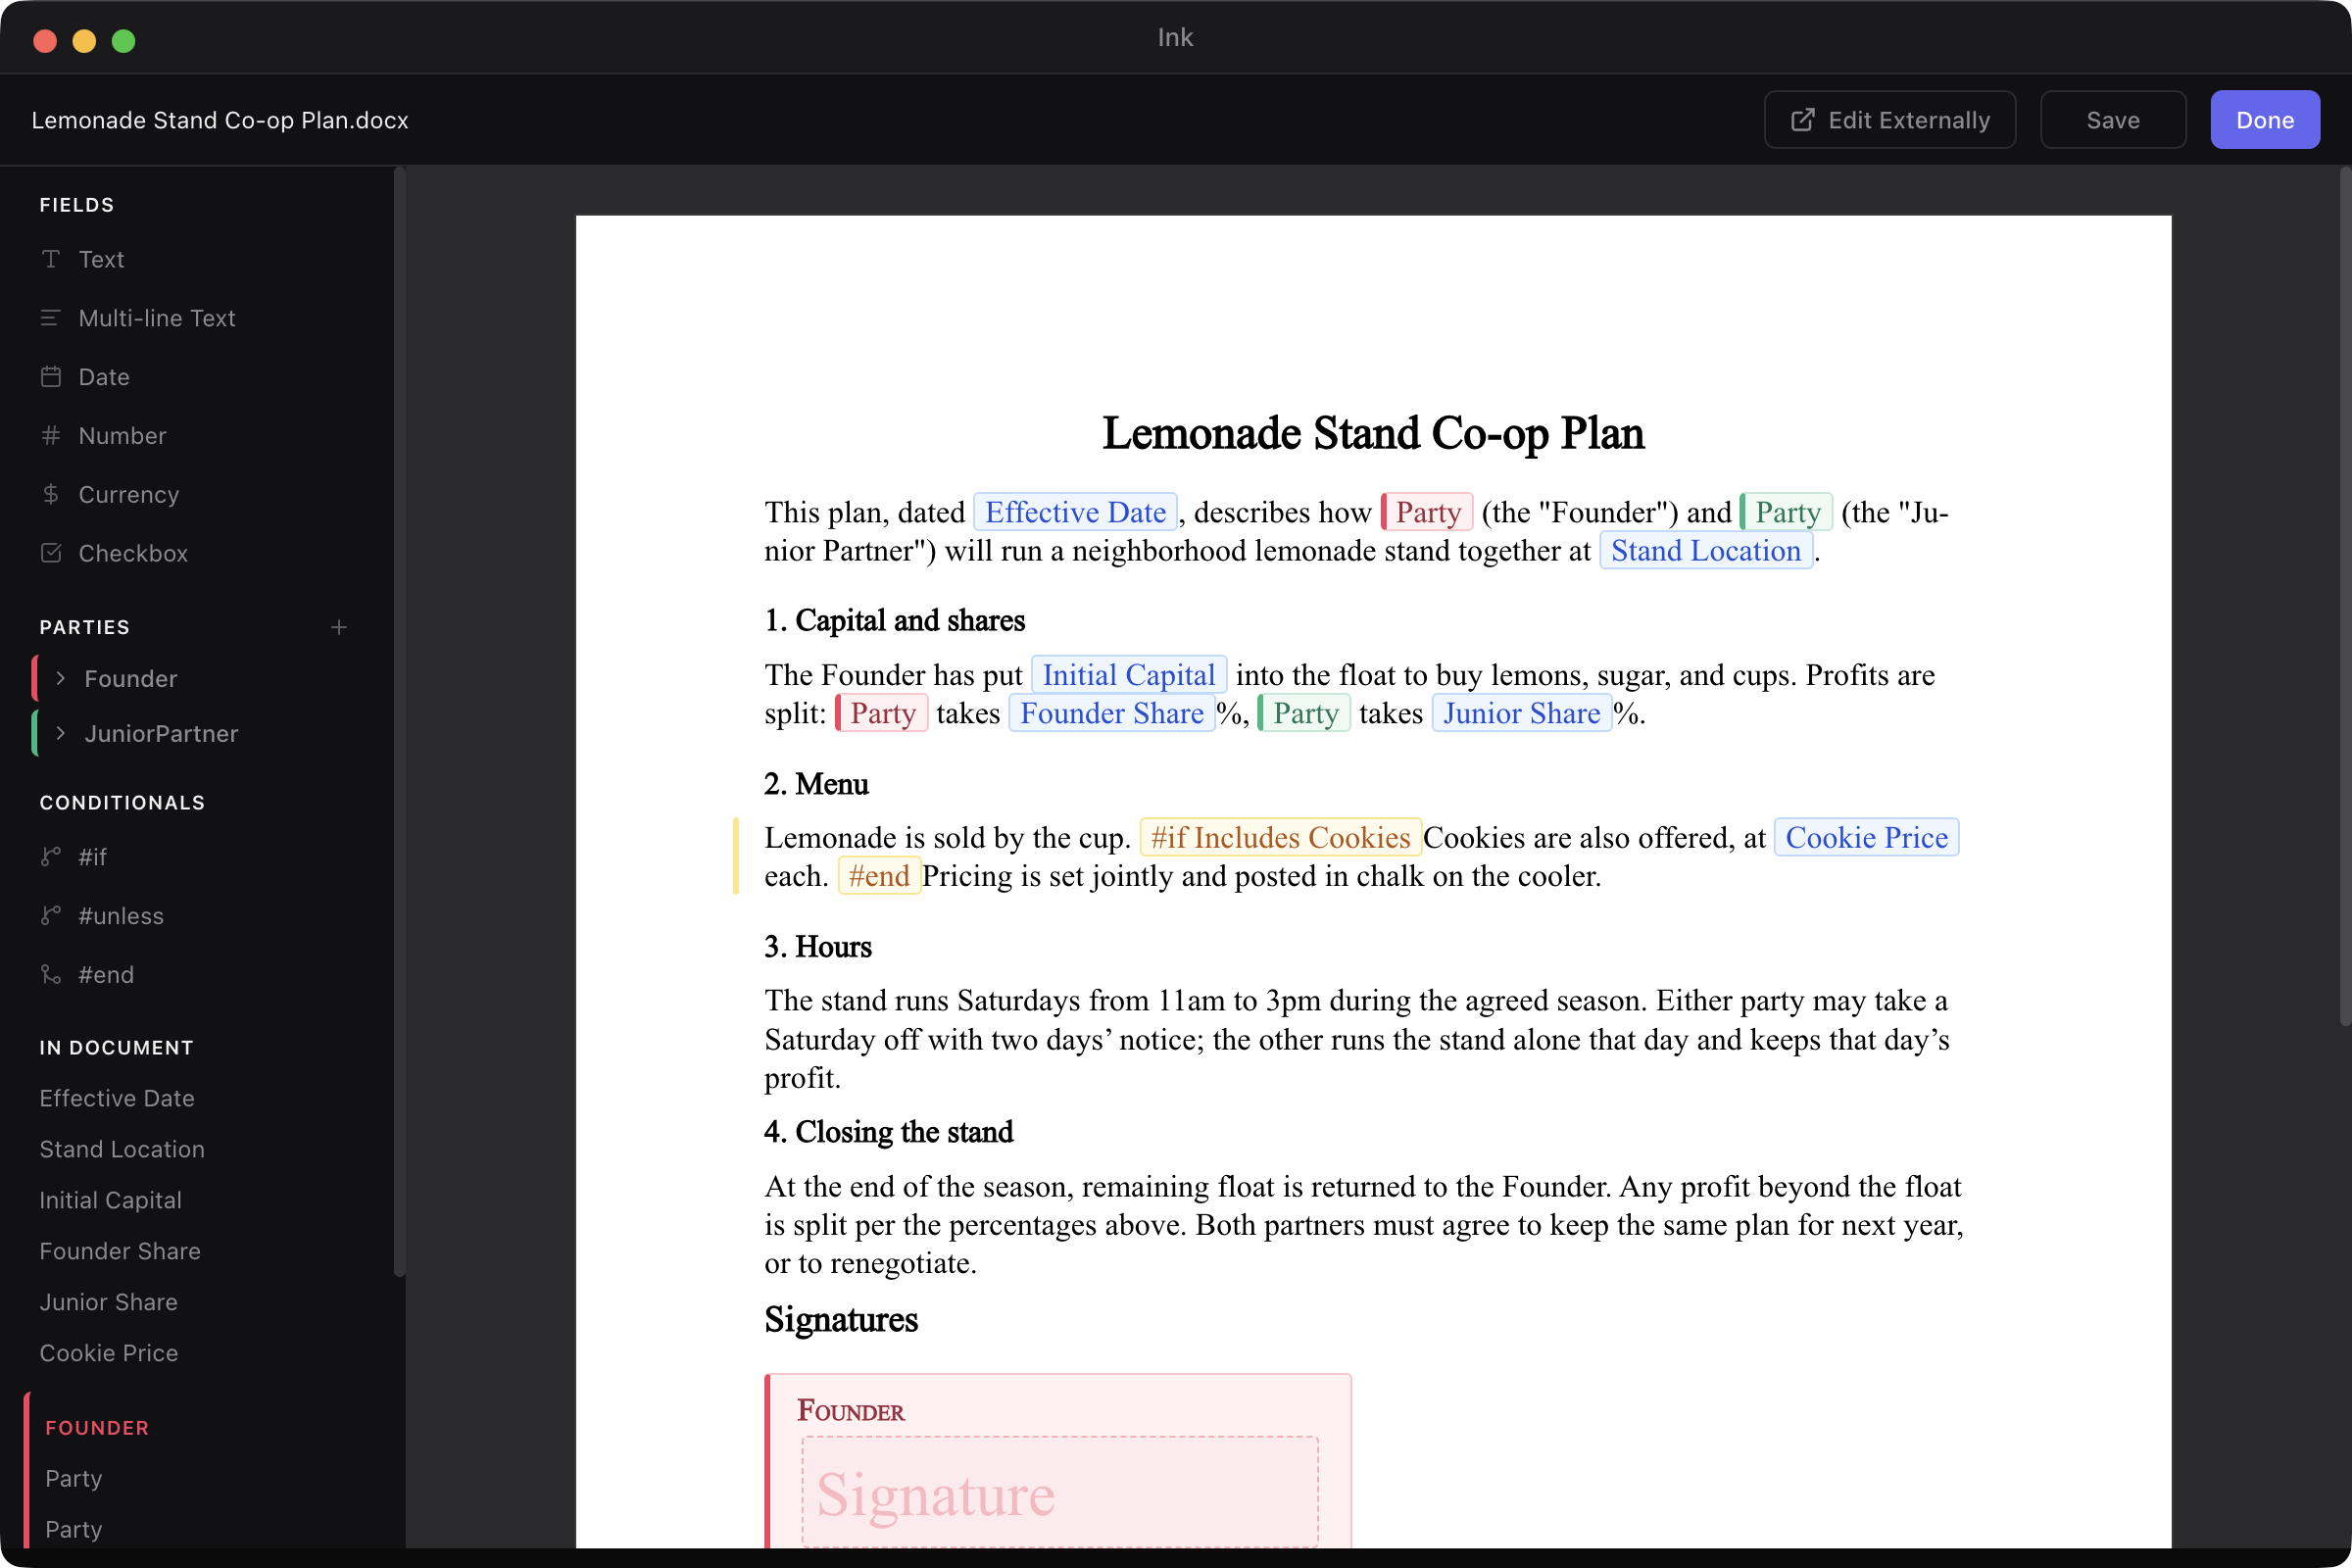The image size is (2352, 1568).
Task: Click the Signatures heading
Action: (x=841, y=1319)
